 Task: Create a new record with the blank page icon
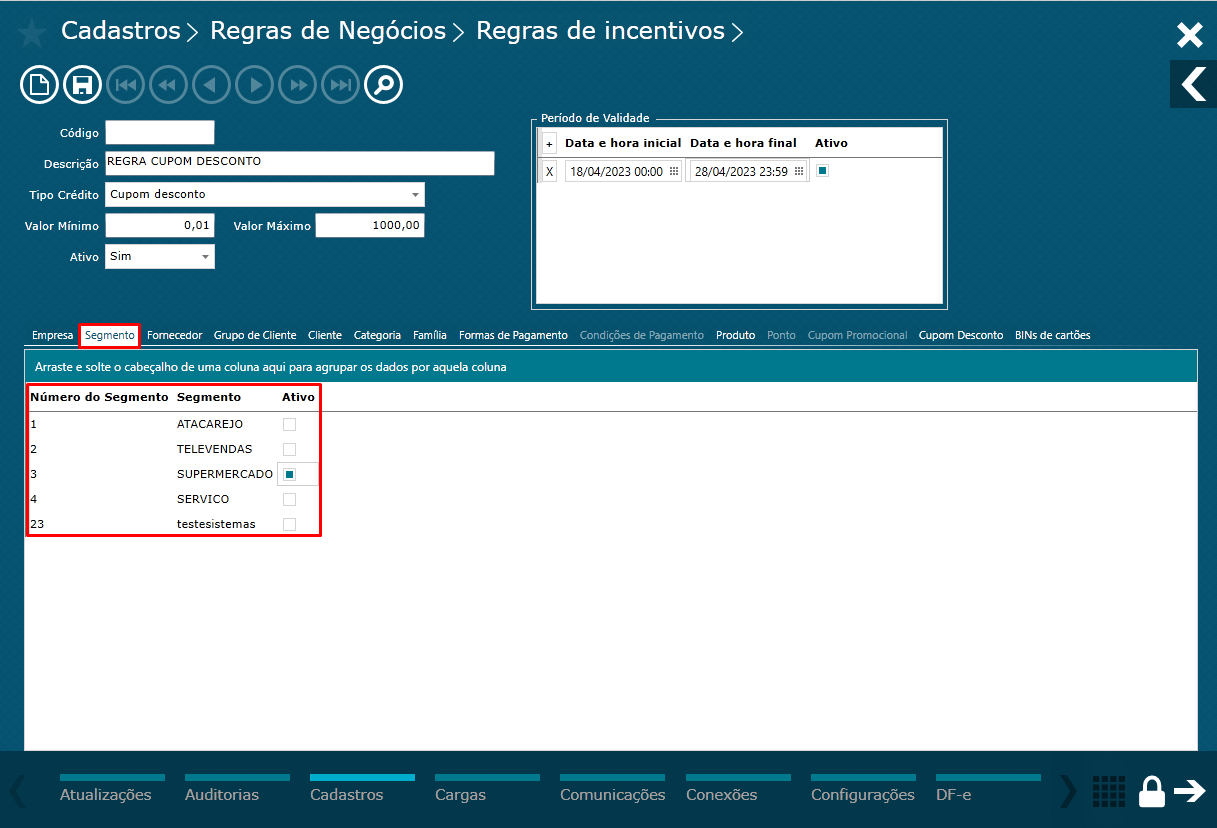pos(39,85)
